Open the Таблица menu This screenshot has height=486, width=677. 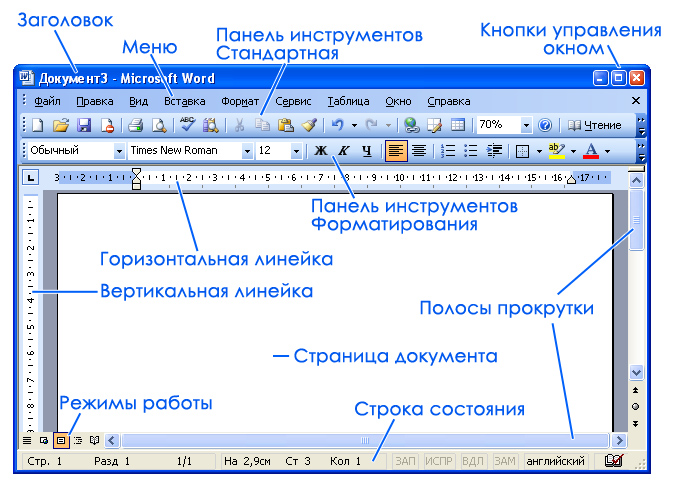348,101
